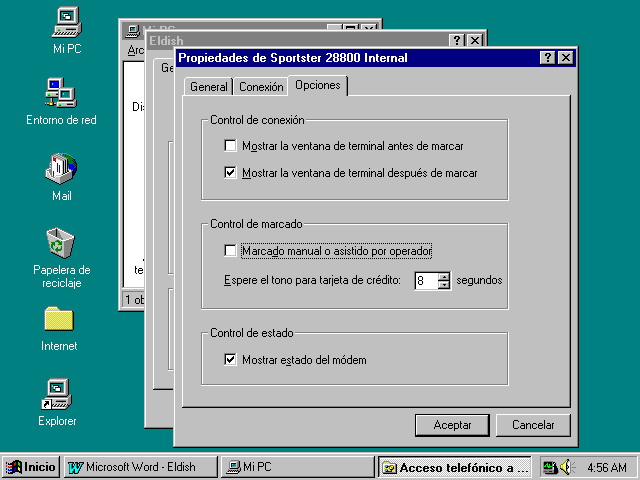Click the Cancelar button
640x480 pixels.
[x=533, y=425]
